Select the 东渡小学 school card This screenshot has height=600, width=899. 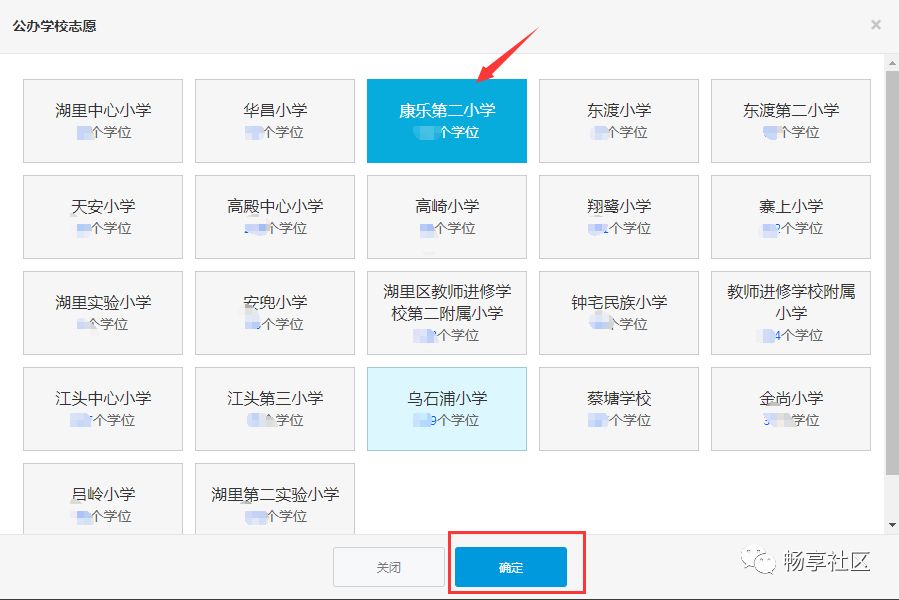(619, 121)
